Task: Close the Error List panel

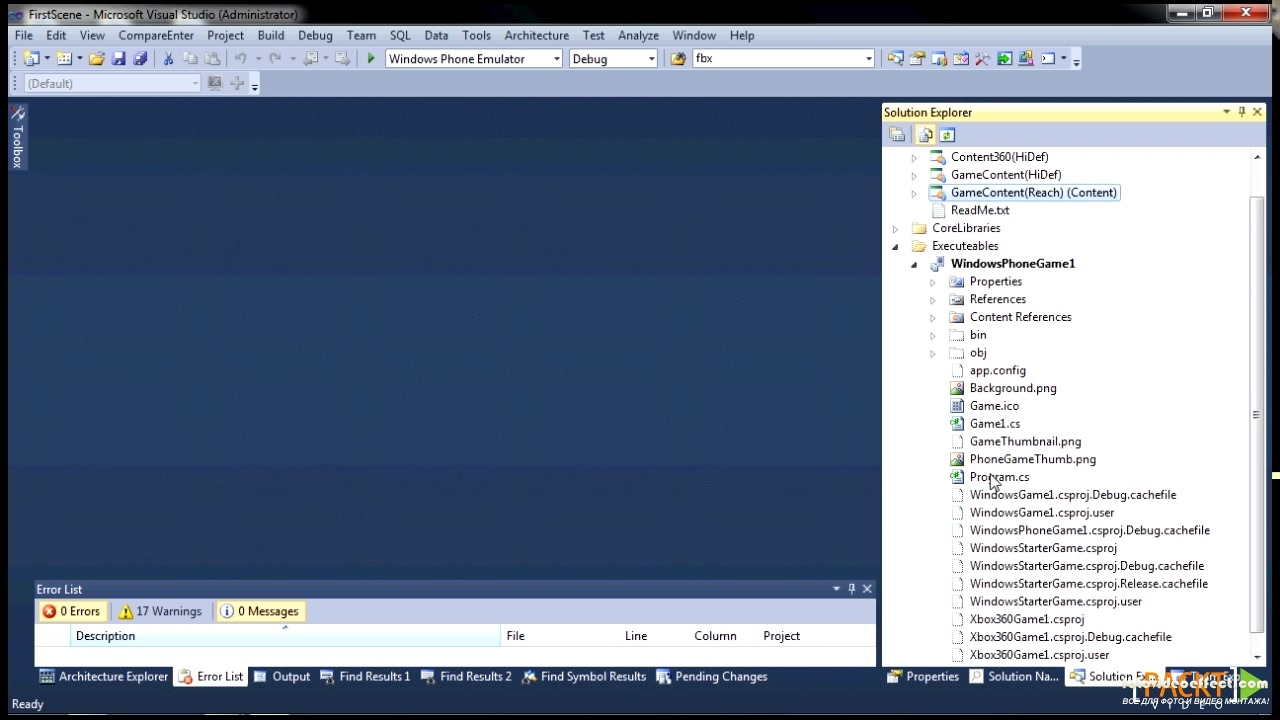Action: 867,589
